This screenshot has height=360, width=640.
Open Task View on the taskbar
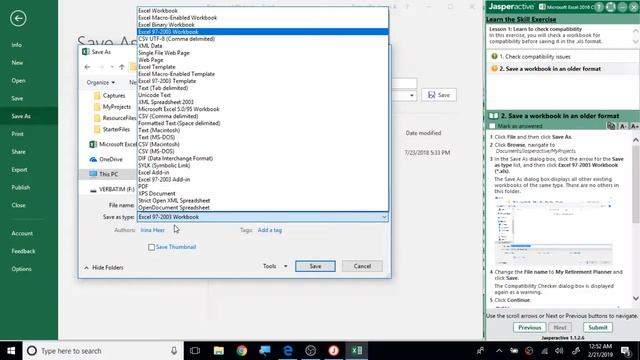pos(195,351)
